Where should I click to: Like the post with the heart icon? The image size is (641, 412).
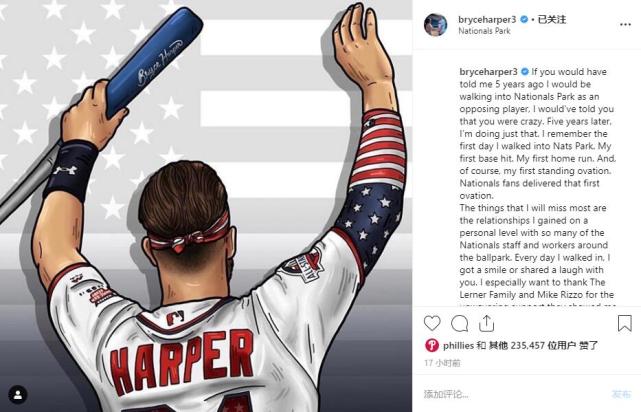pos(432,323)
